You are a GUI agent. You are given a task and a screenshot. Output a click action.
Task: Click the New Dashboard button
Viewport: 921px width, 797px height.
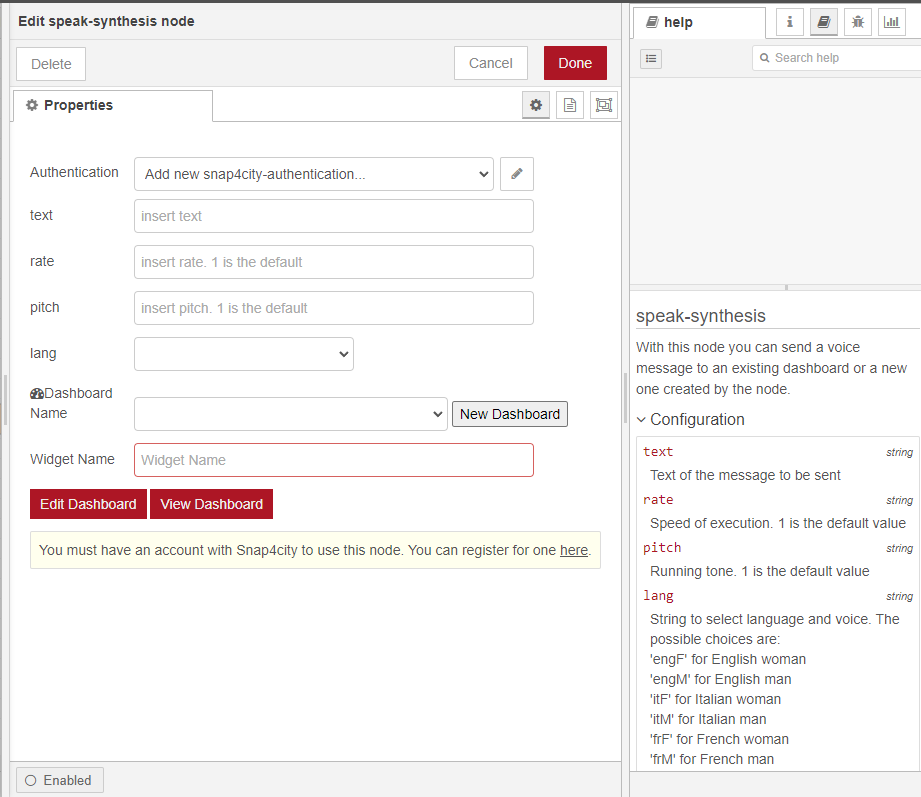coord(510,414)
